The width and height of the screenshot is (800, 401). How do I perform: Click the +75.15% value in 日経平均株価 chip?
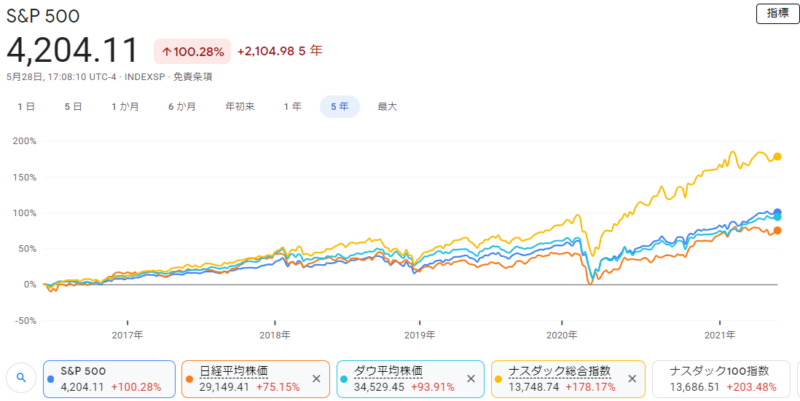[278, 387]
